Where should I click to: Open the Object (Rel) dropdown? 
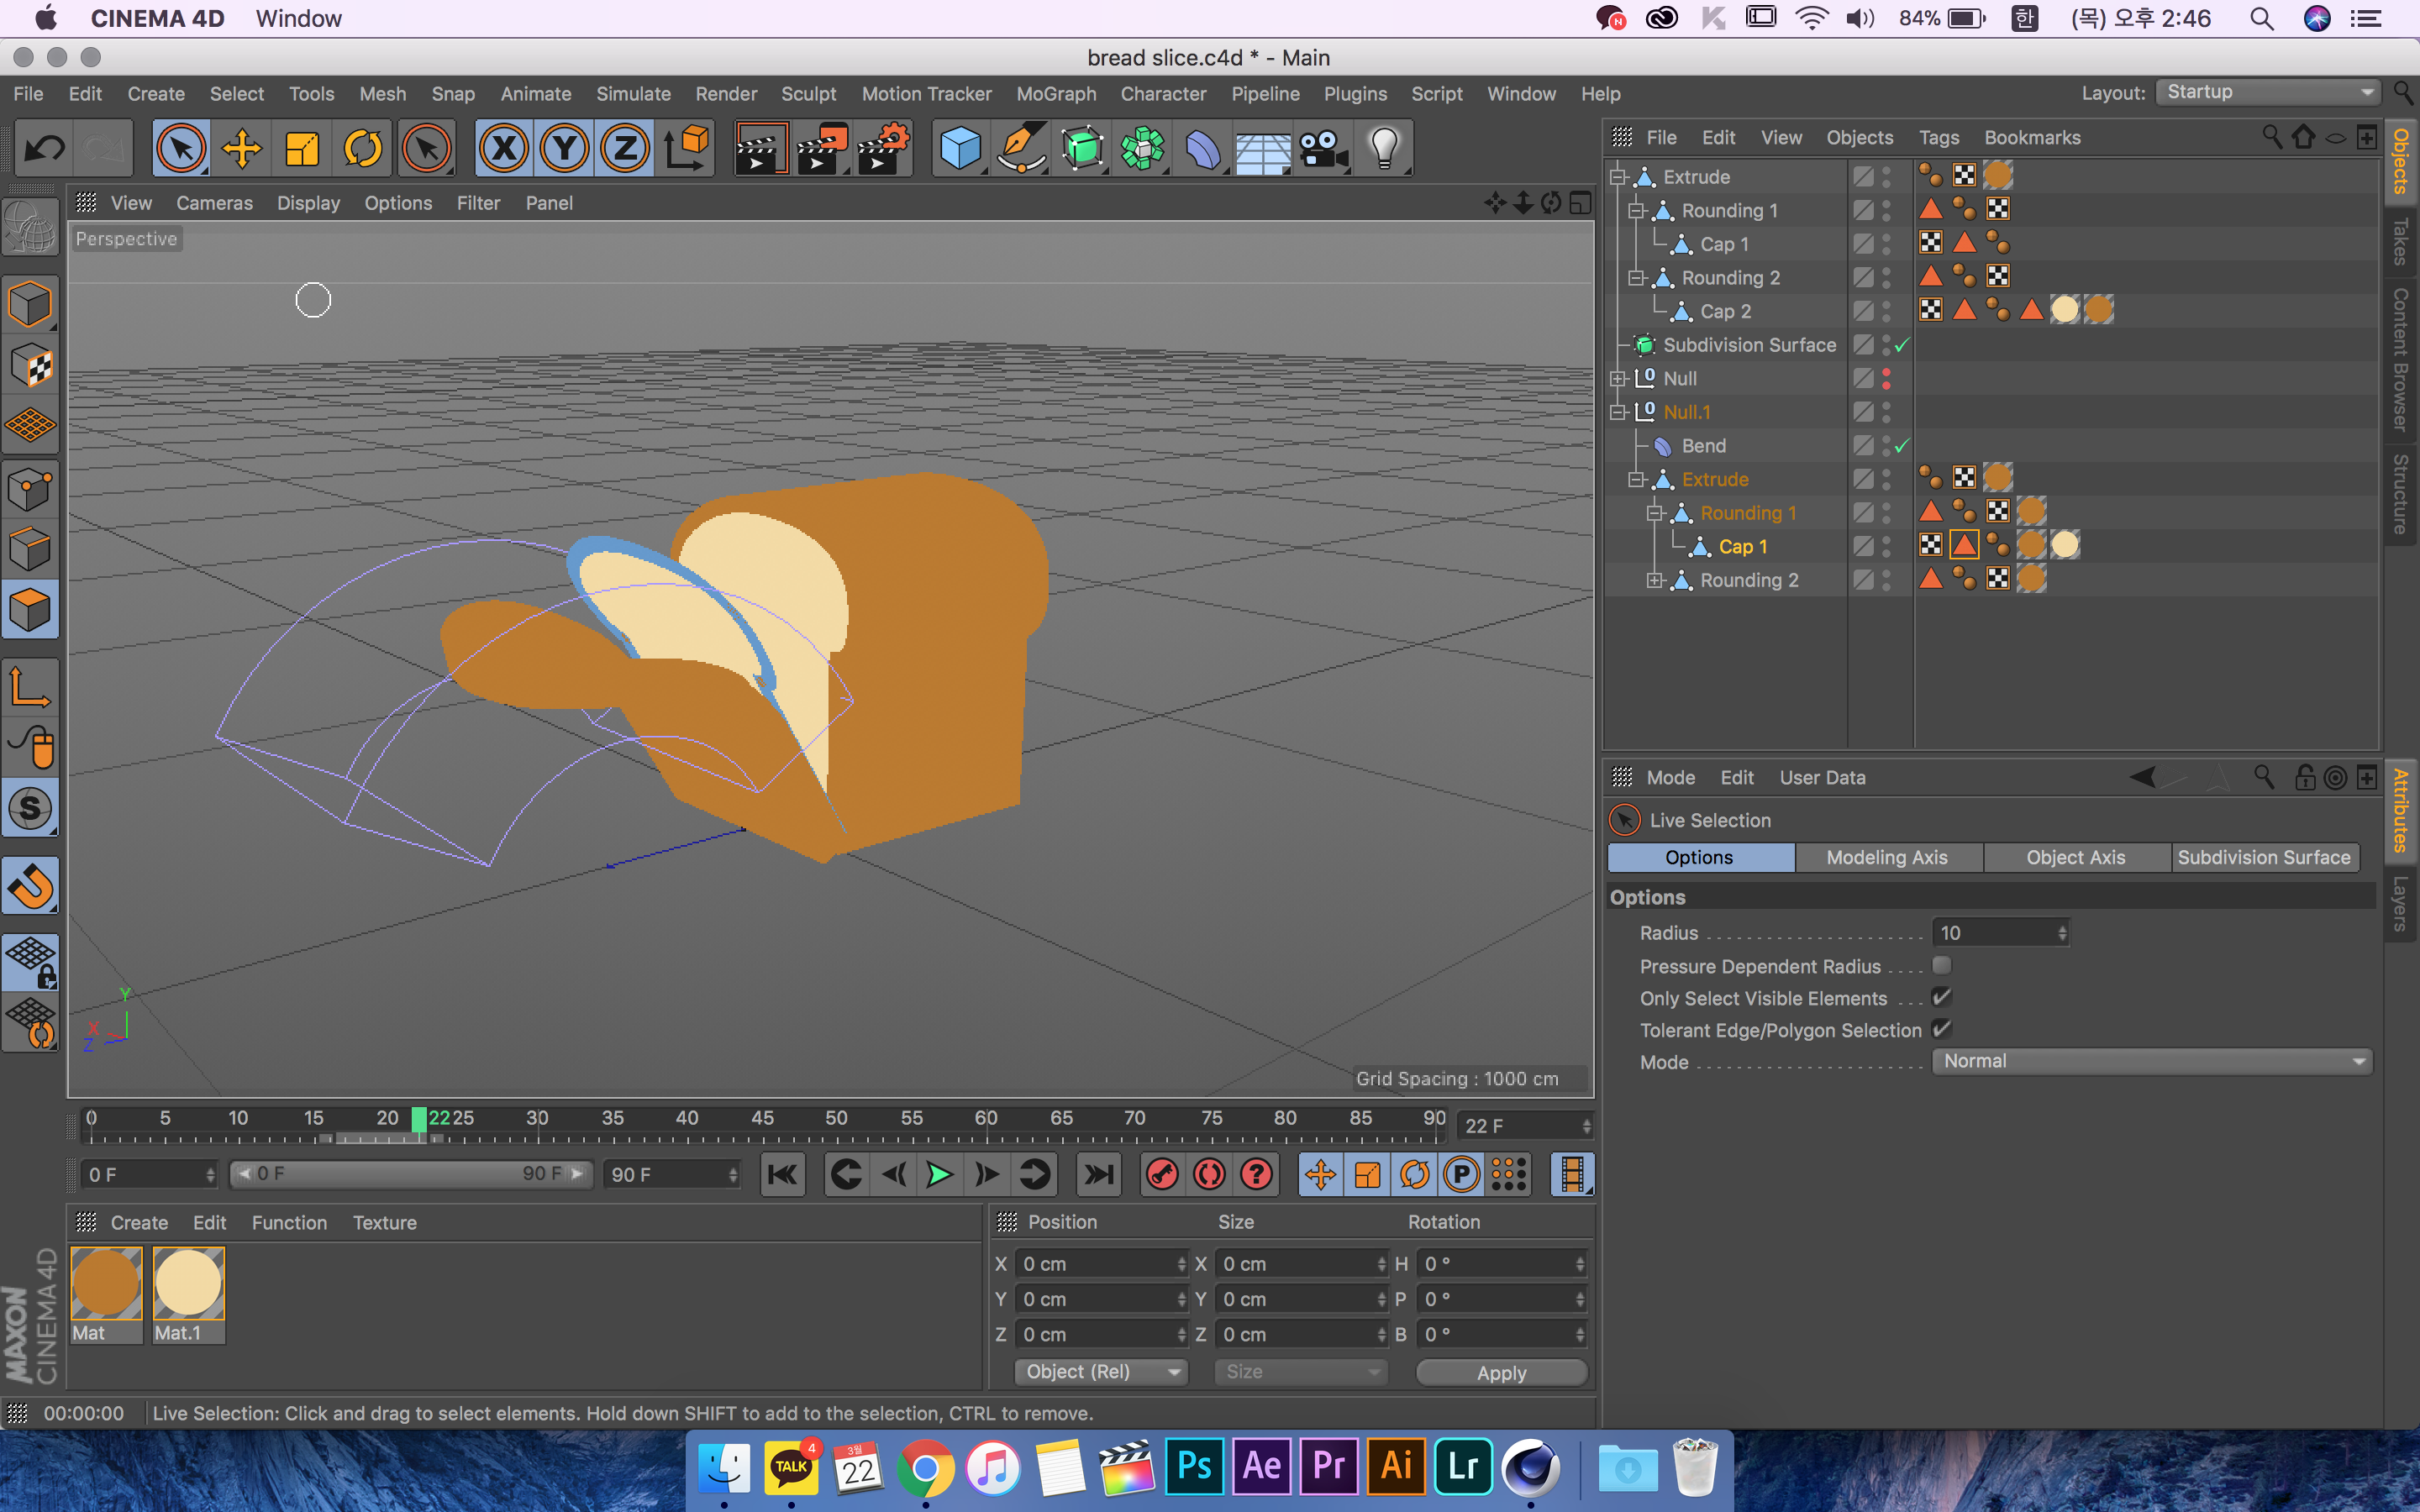click(x=1101, y=1372)
